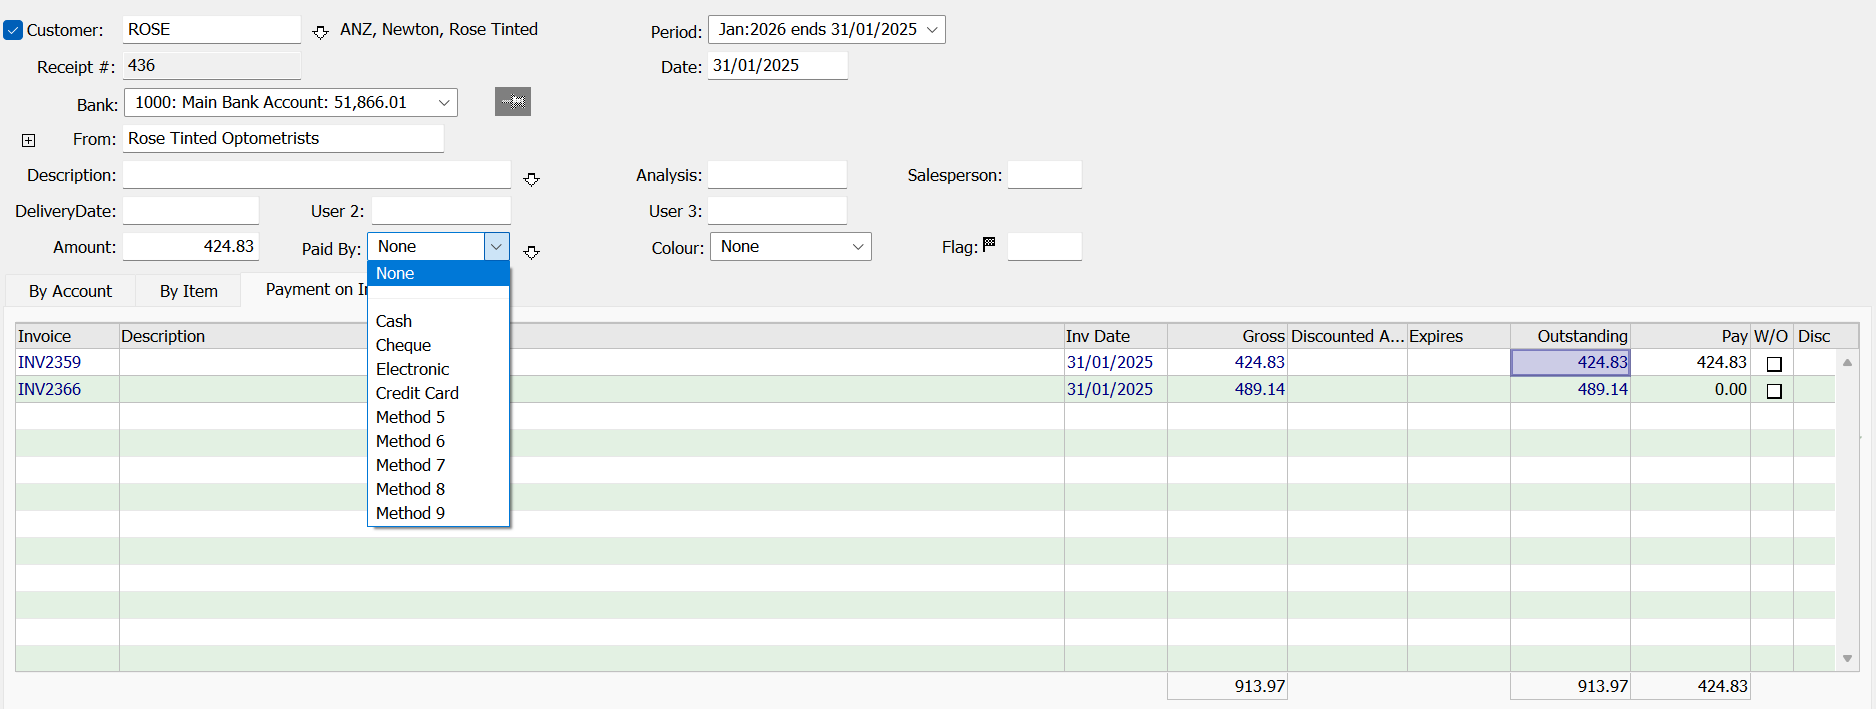Click the Flag text field
The width and height of the screenshot is (1876, 709).
tap(1044, 247)
